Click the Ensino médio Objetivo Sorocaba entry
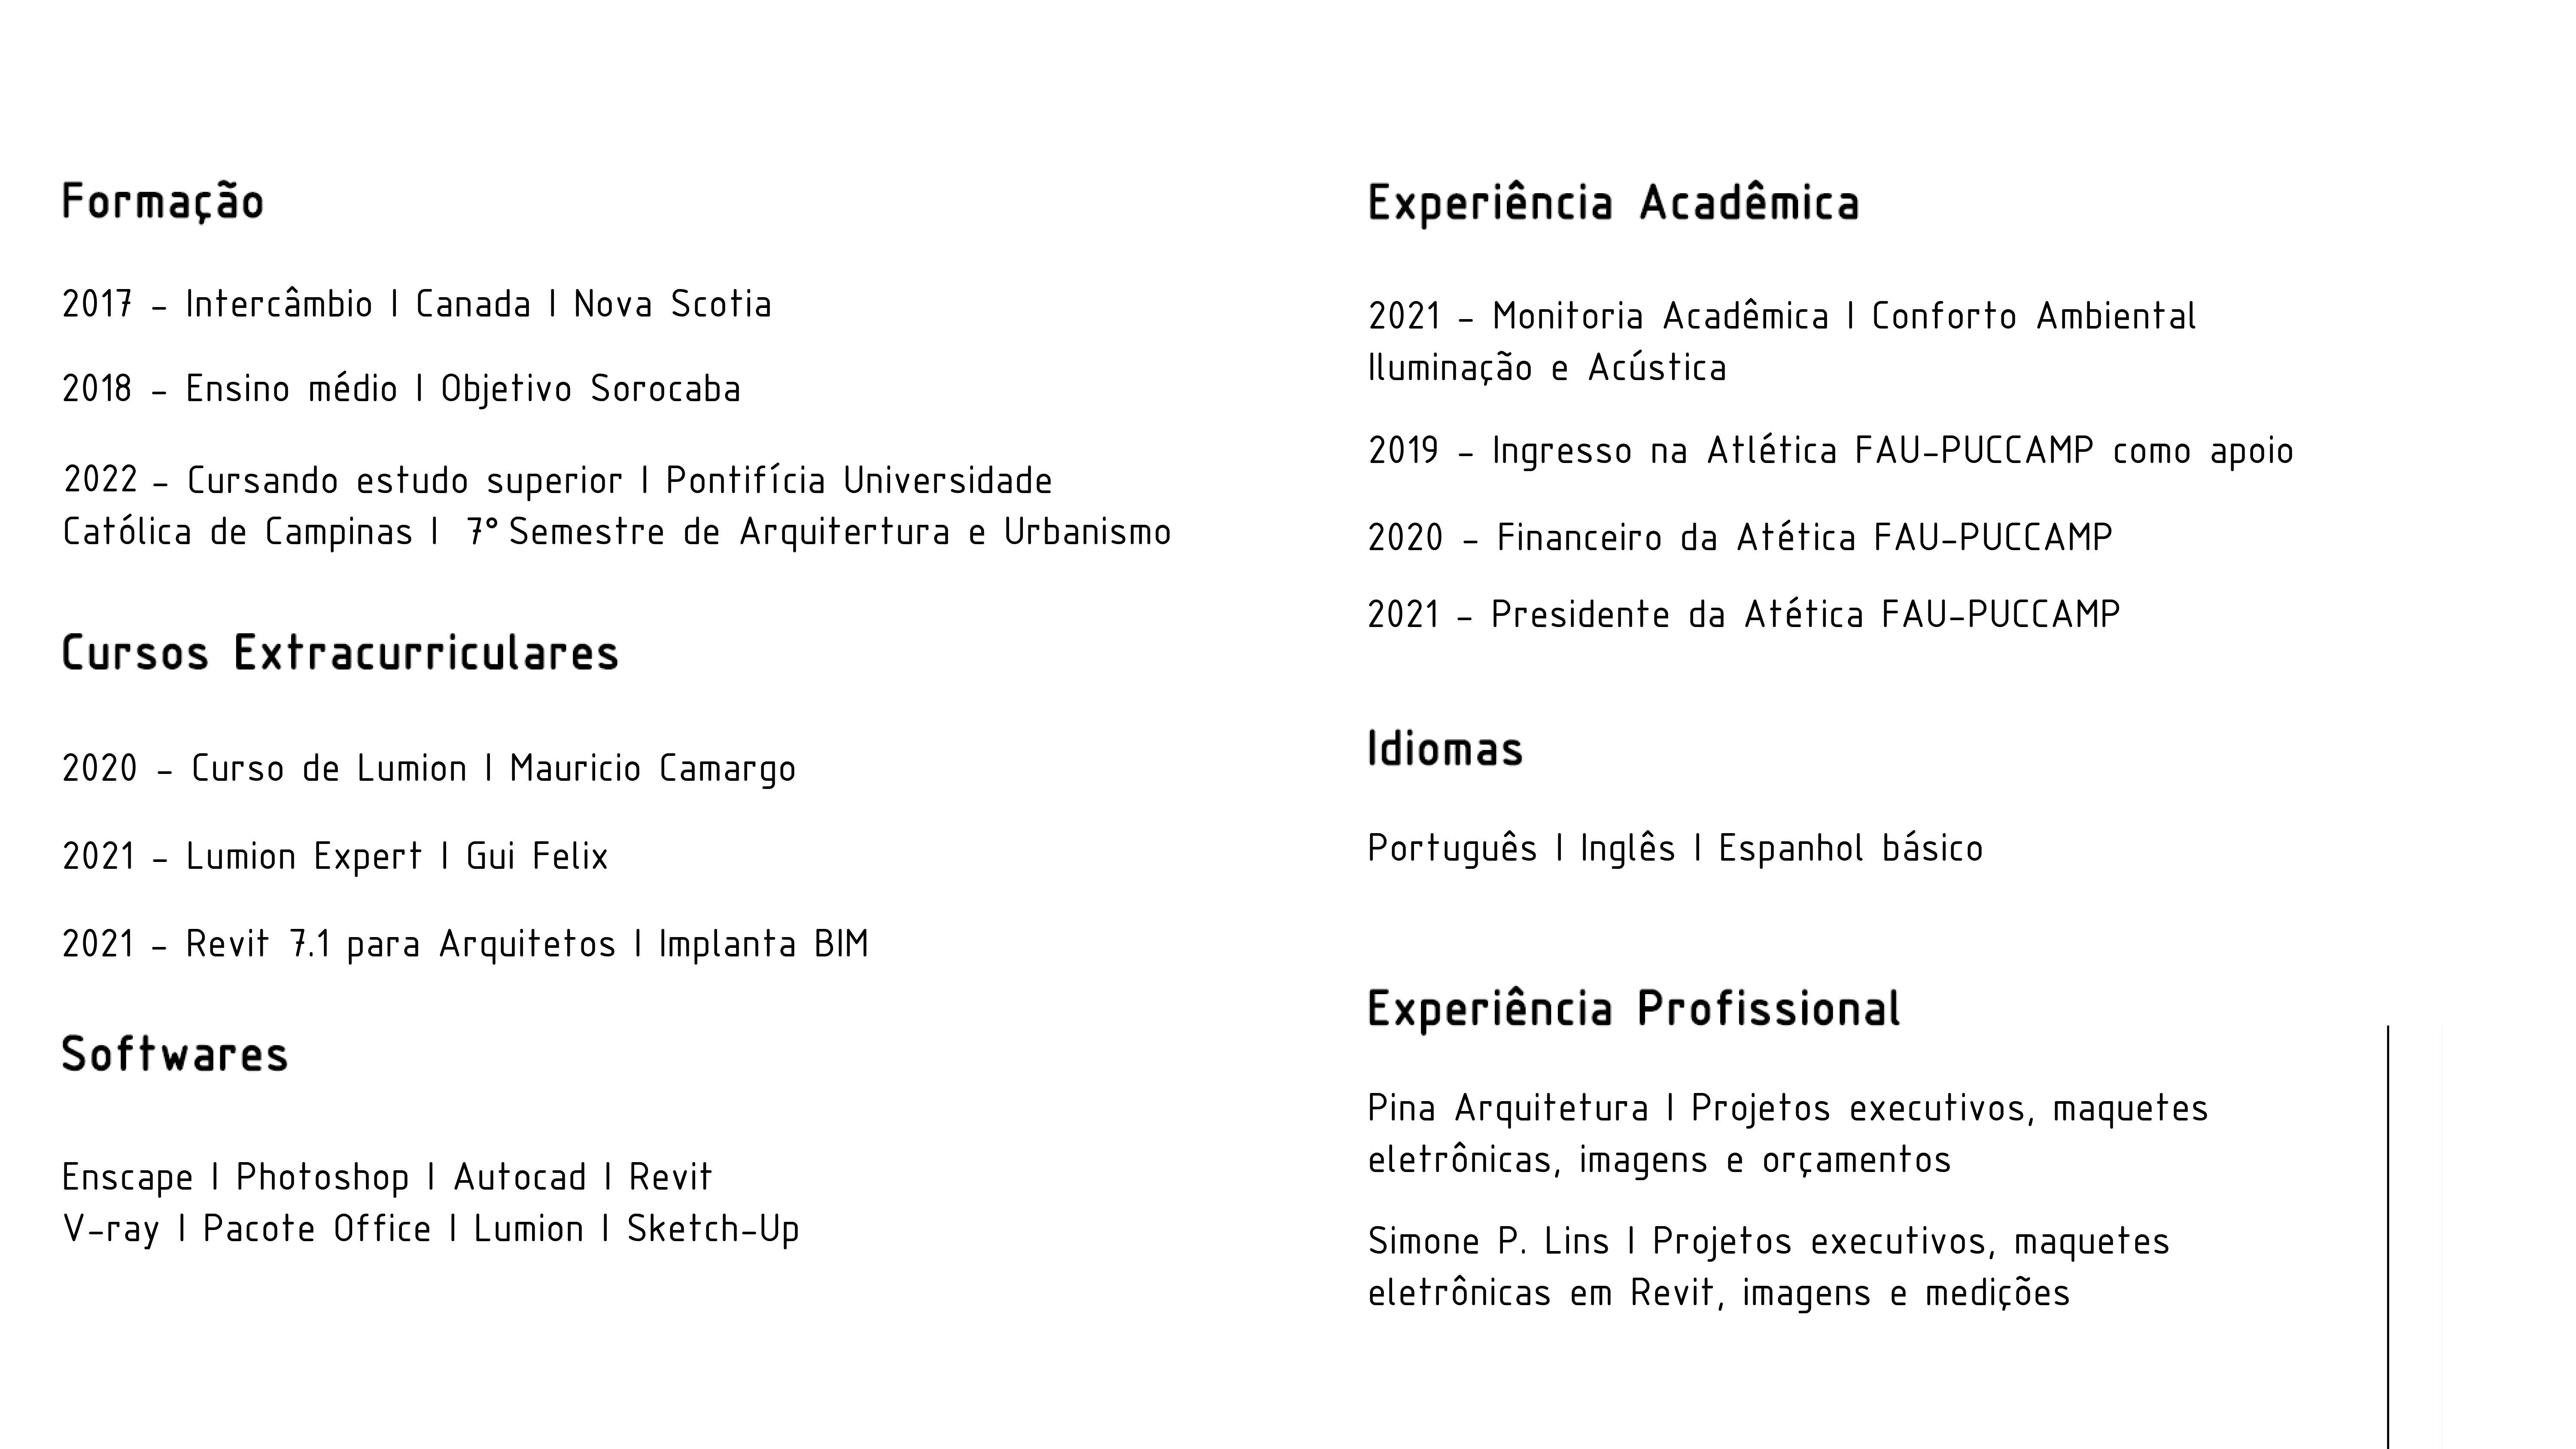Image resolution: width=2576 pixels, height=1449 pixels. 401,389
